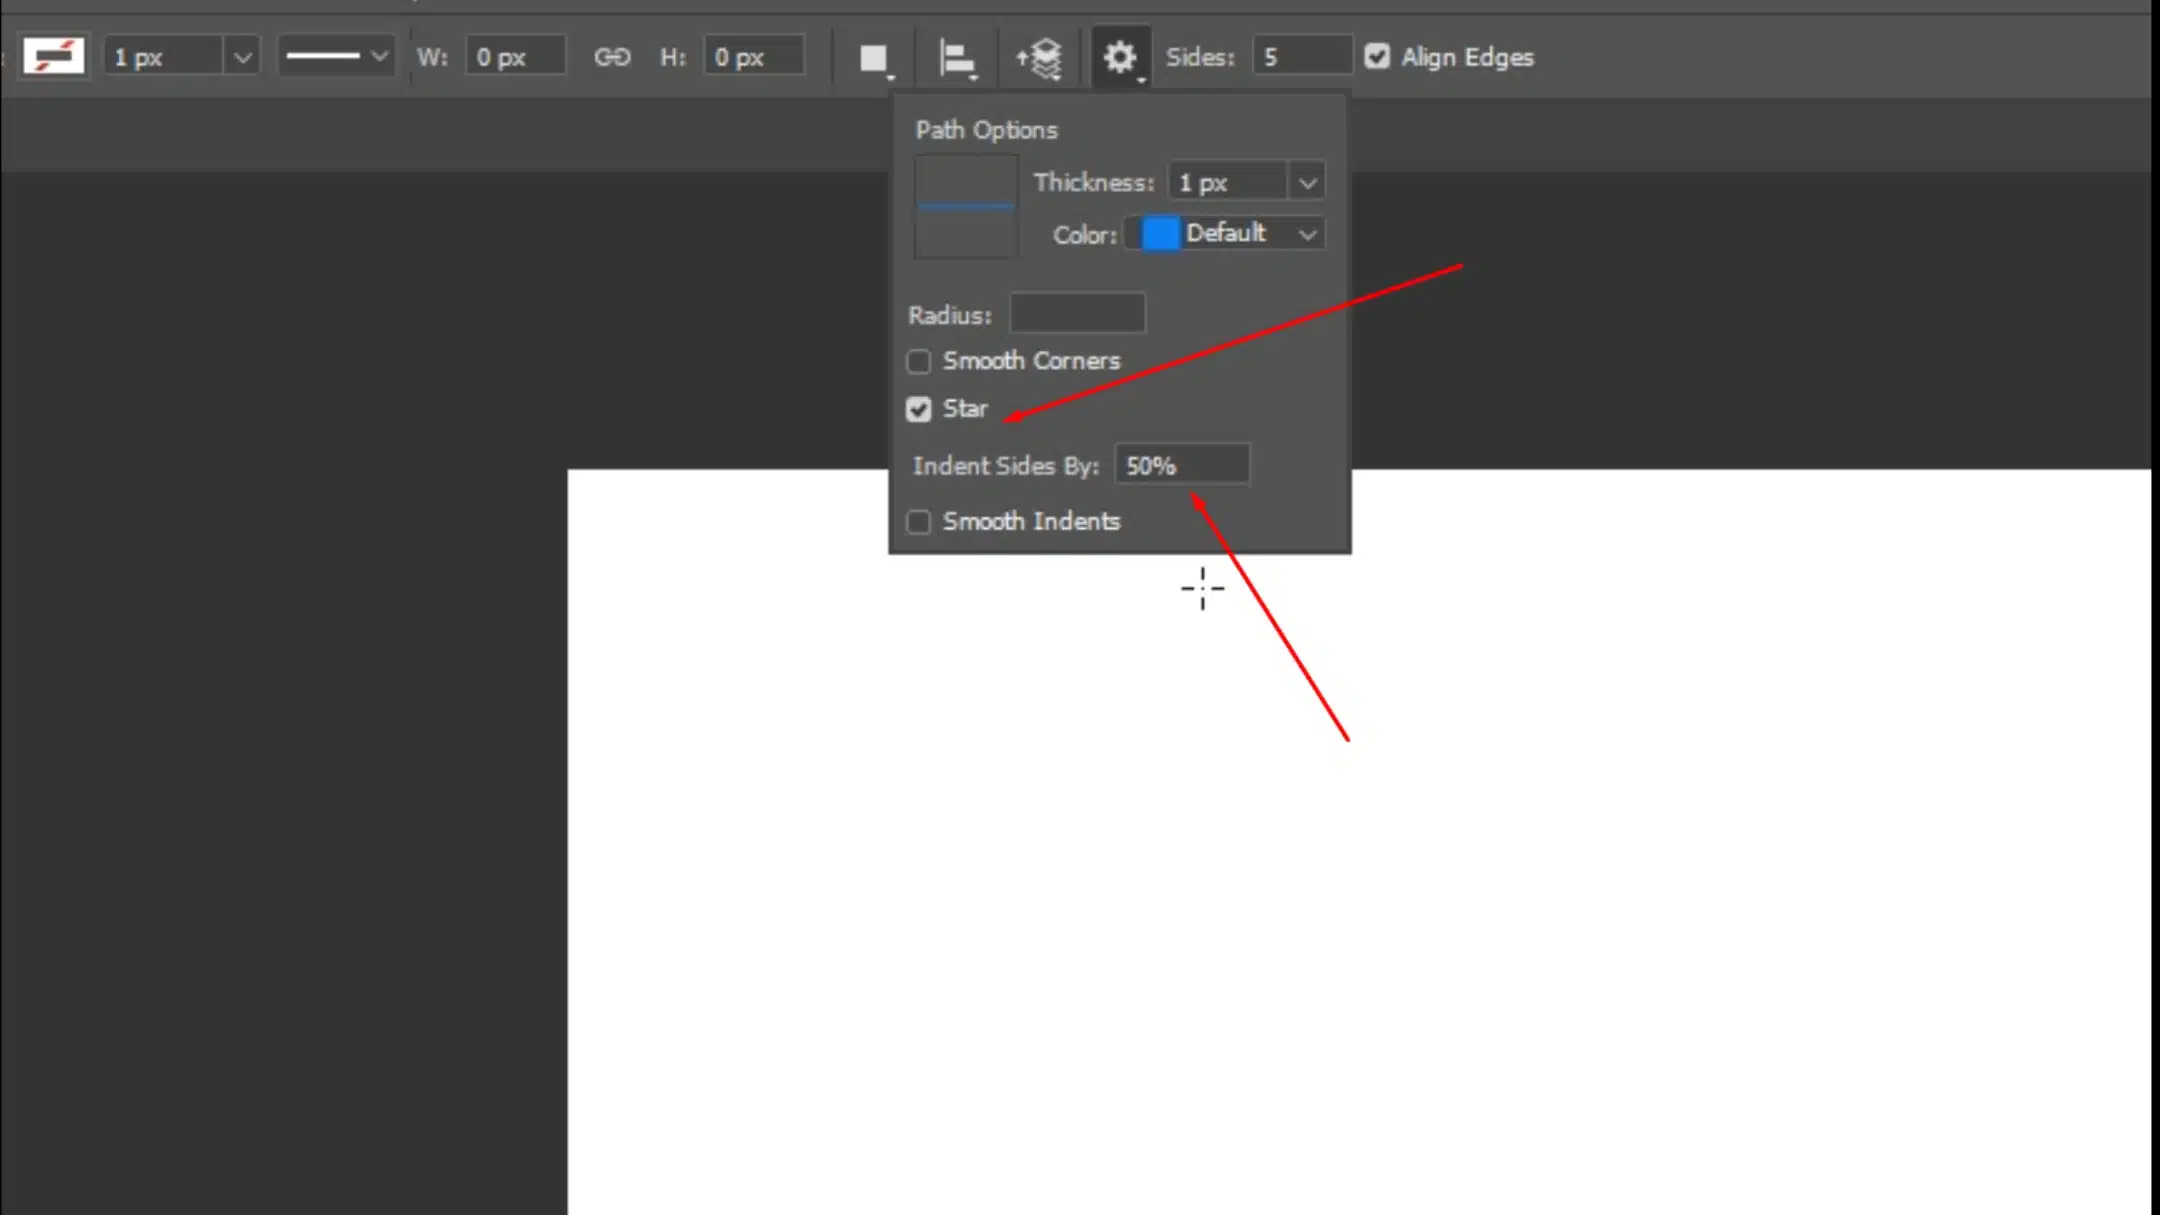Click the horizontal align icon in toolbar
This screenshot has height=1215, width=2160.
pos(955,58)
